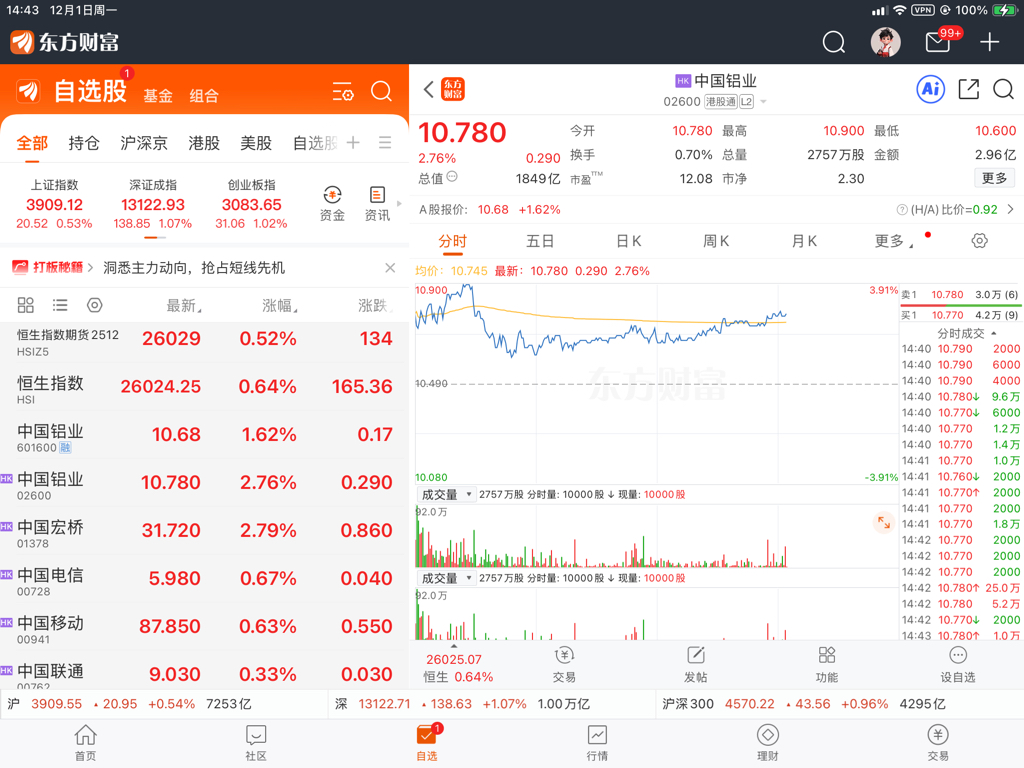Sort watchlist by 涨幅 column
This screenshot has height=768, width=1024.
[280, 305]
